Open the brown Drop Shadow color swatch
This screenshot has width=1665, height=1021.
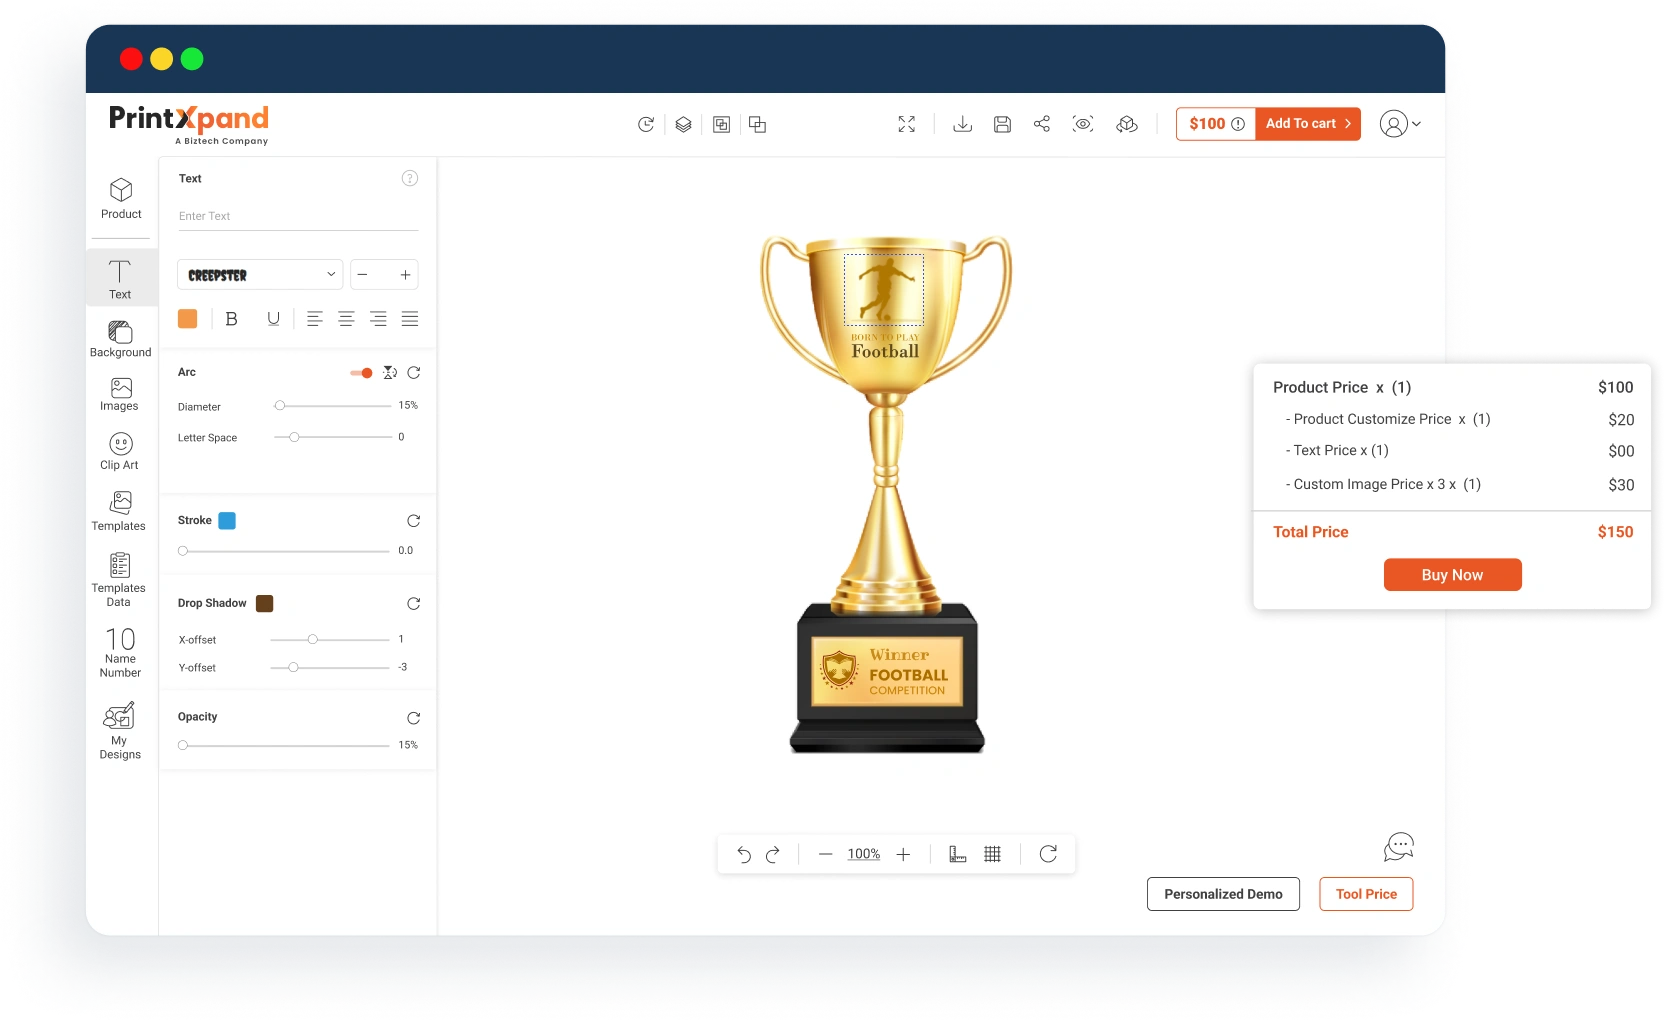pyautogui.click(x=264, y=604)
